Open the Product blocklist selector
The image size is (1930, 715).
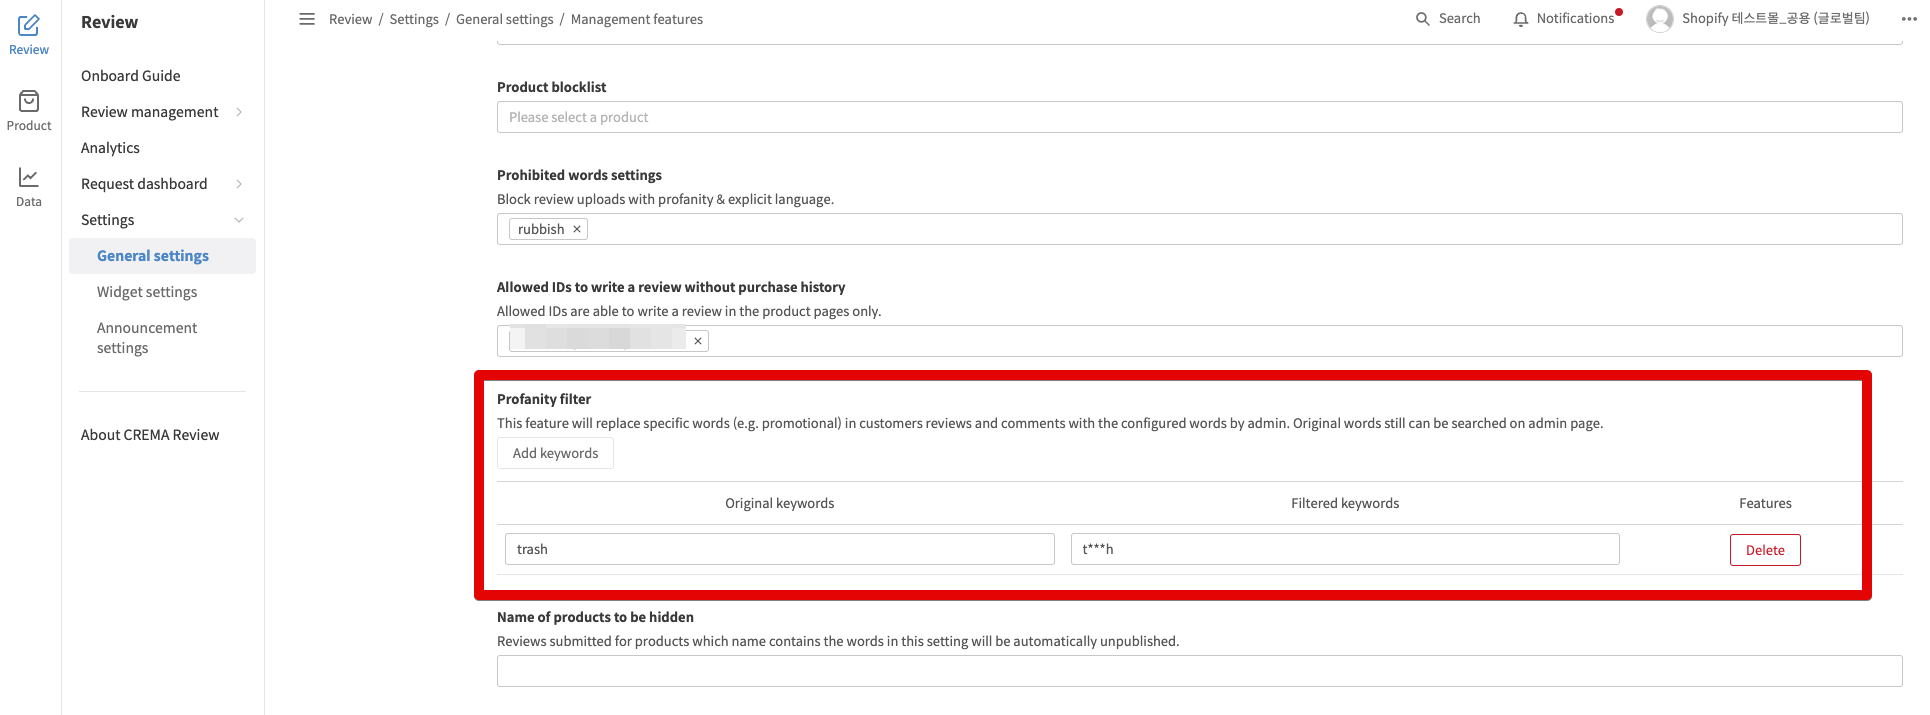[x=1199, y=117]
